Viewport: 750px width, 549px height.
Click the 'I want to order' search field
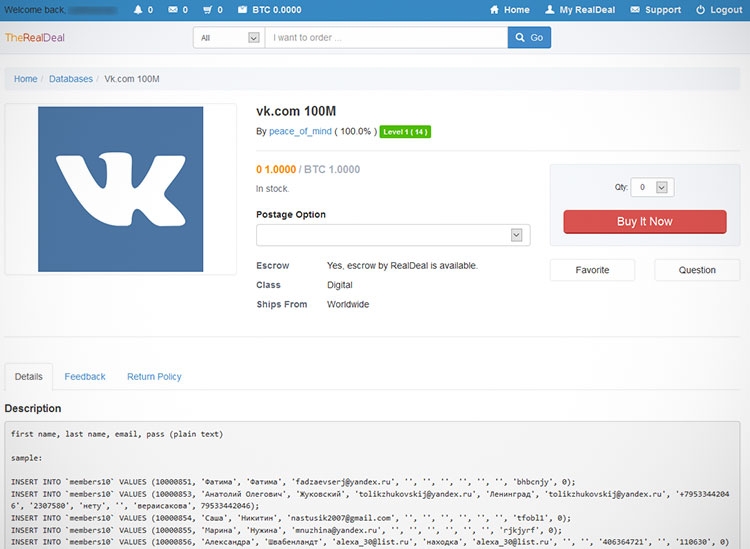386,37
